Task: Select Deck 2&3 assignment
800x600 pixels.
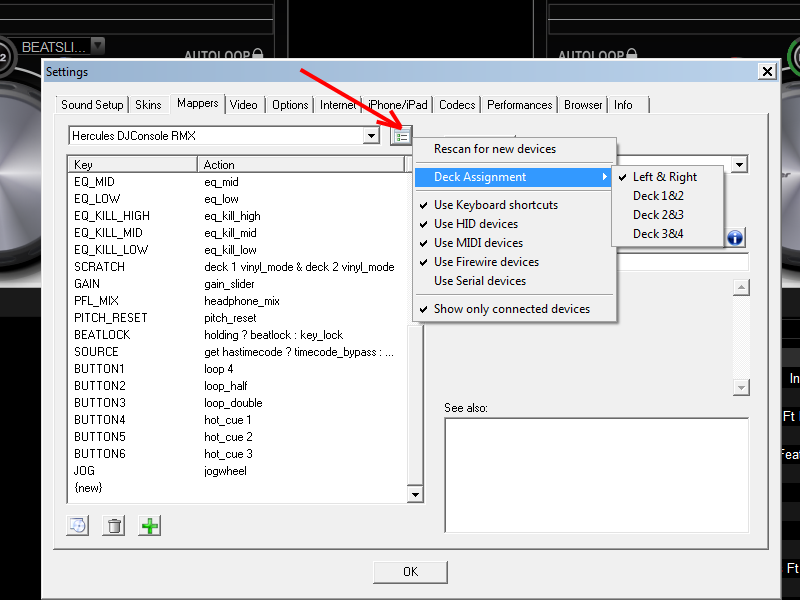Action: pyautogui.click(x=668, y=215)
